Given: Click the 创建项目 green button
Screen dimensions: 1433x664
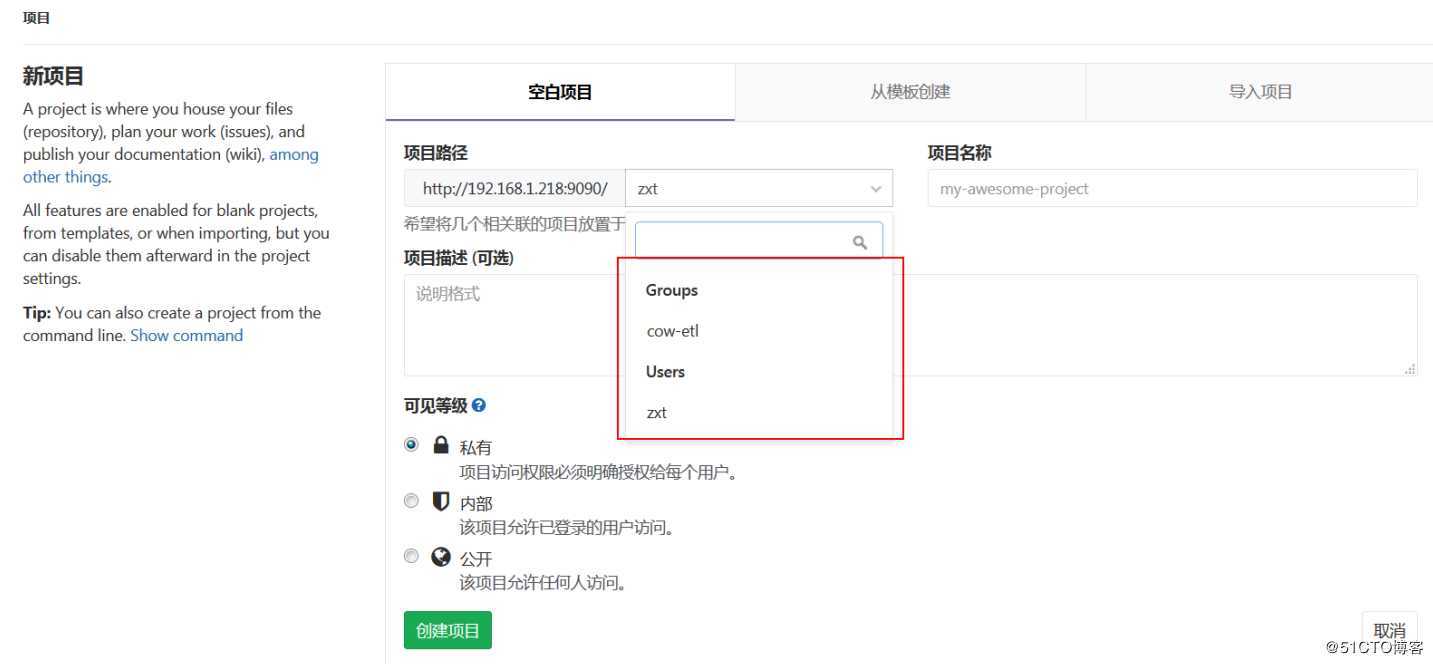Looking at the screenshot, I should 448,630.
